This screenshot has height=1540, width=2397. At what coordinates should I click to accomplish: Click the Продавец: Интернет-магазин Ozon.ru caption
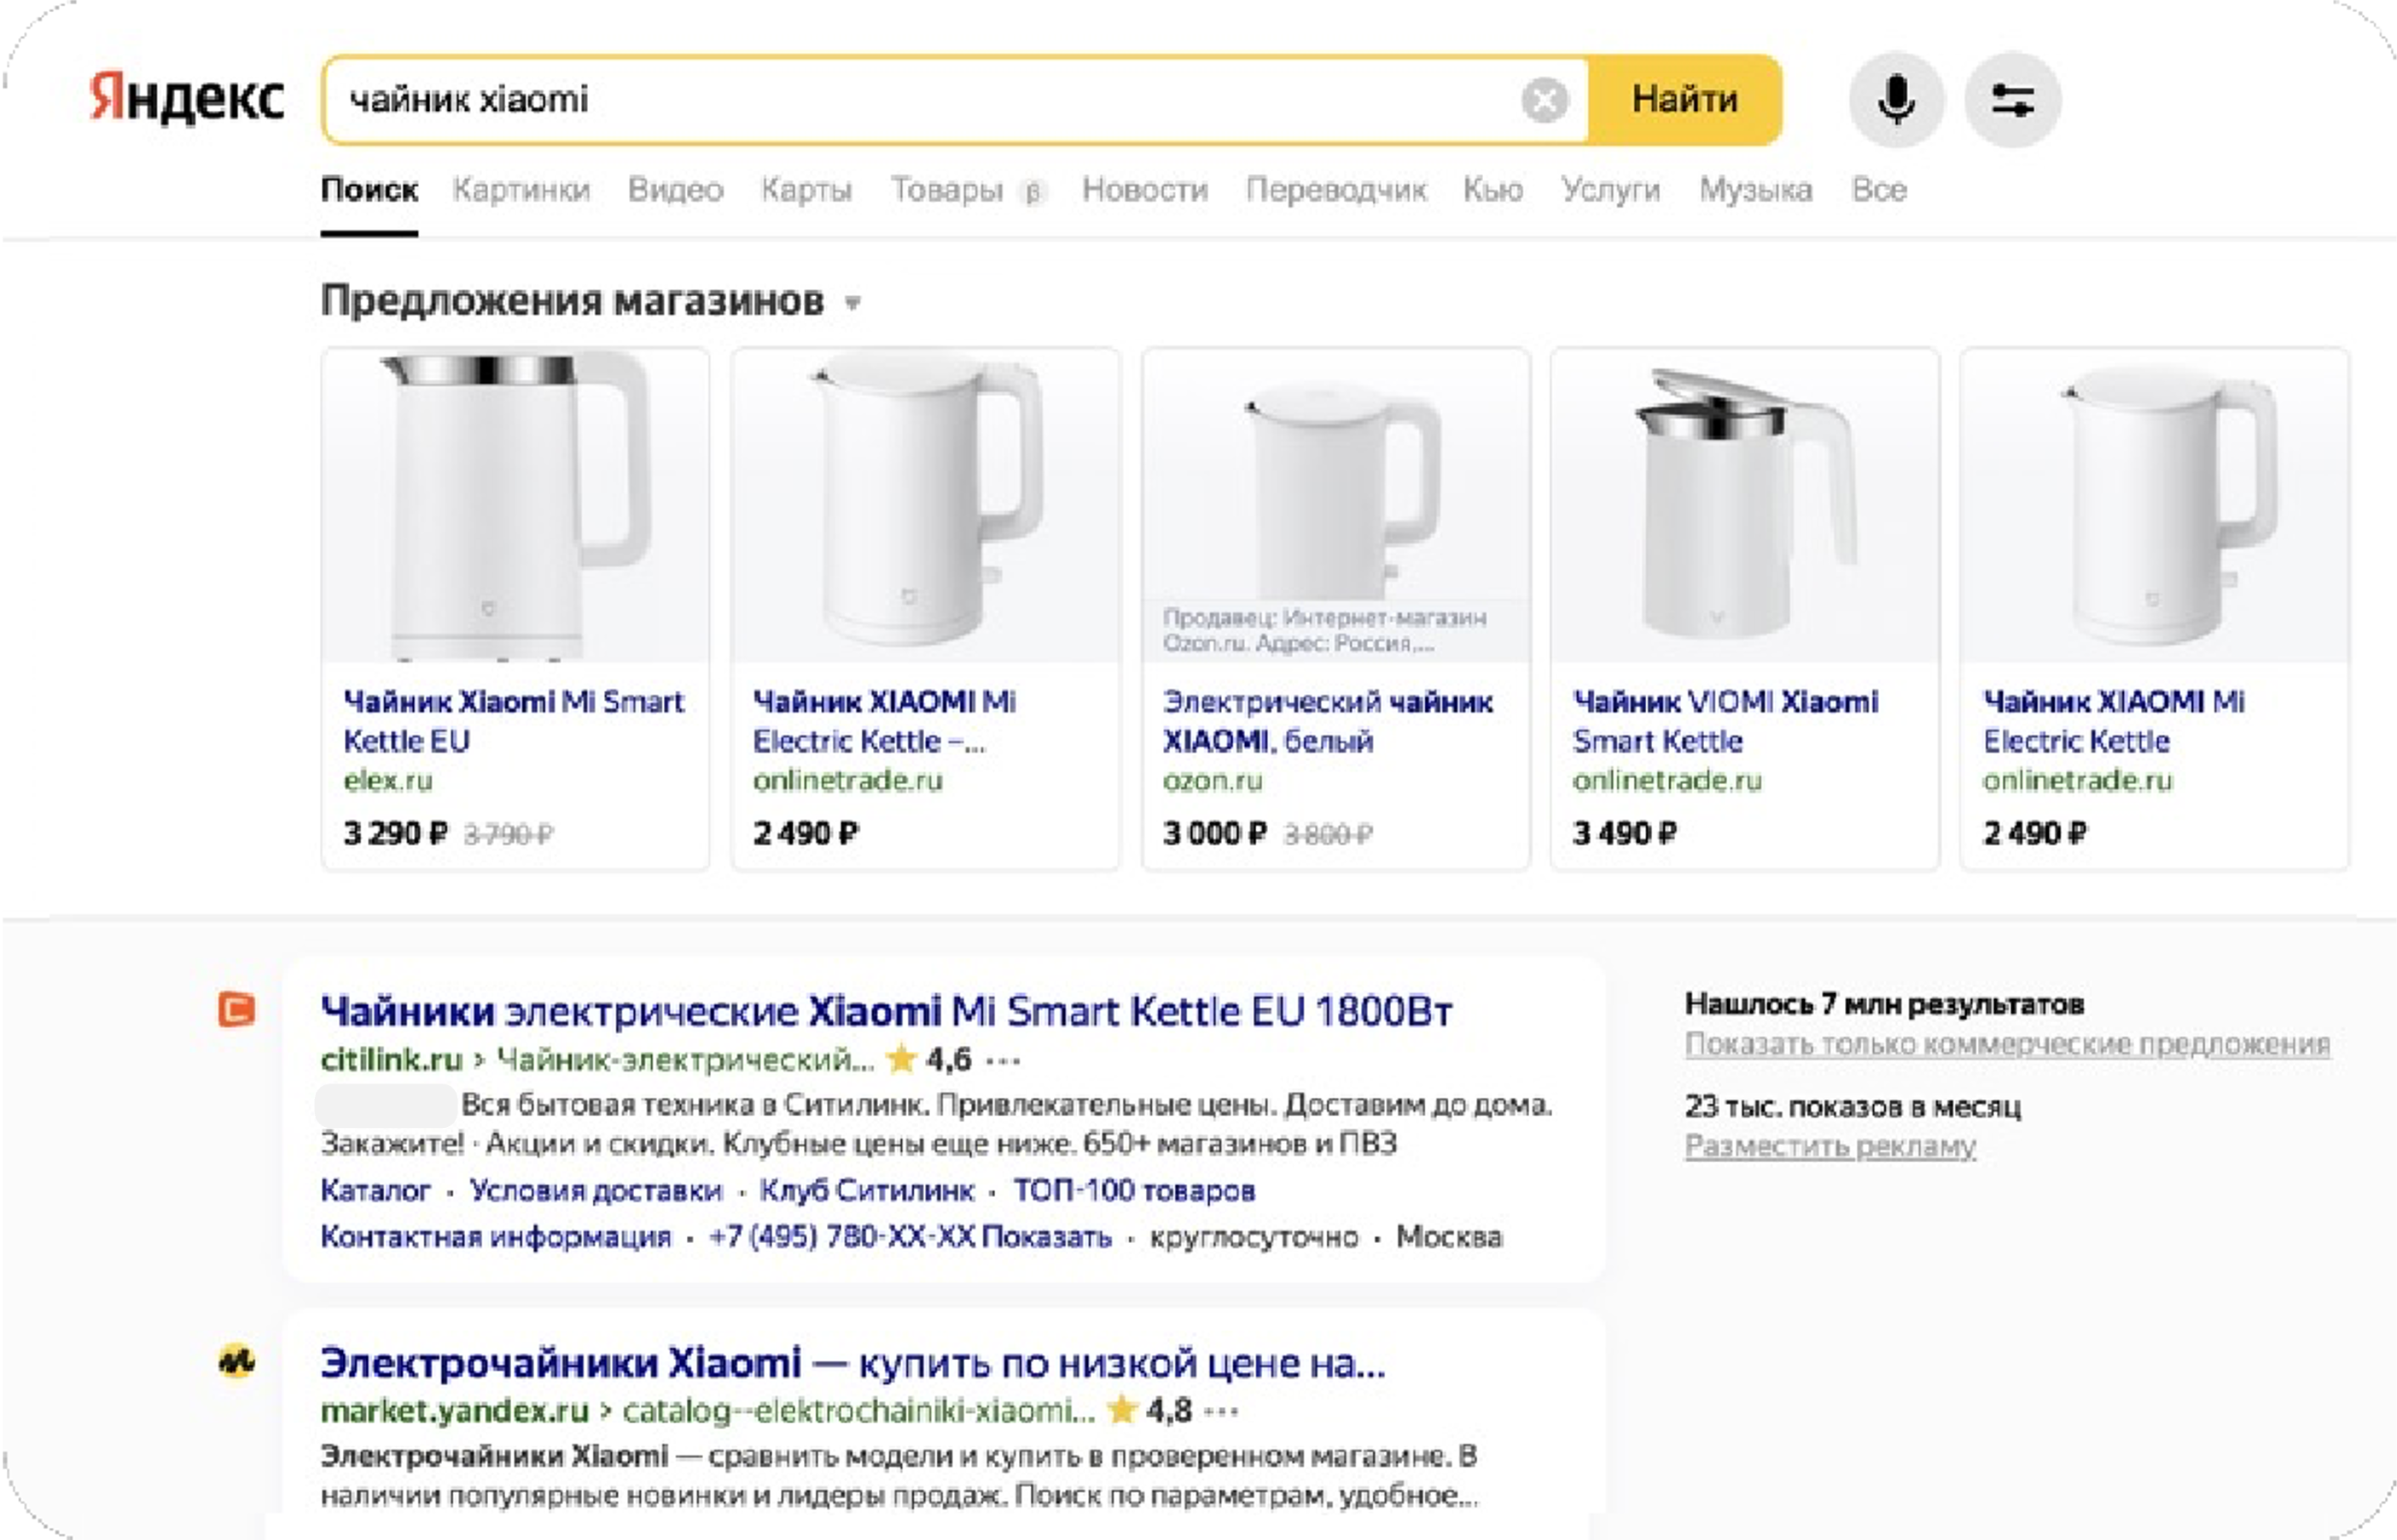click(1325, 630)
